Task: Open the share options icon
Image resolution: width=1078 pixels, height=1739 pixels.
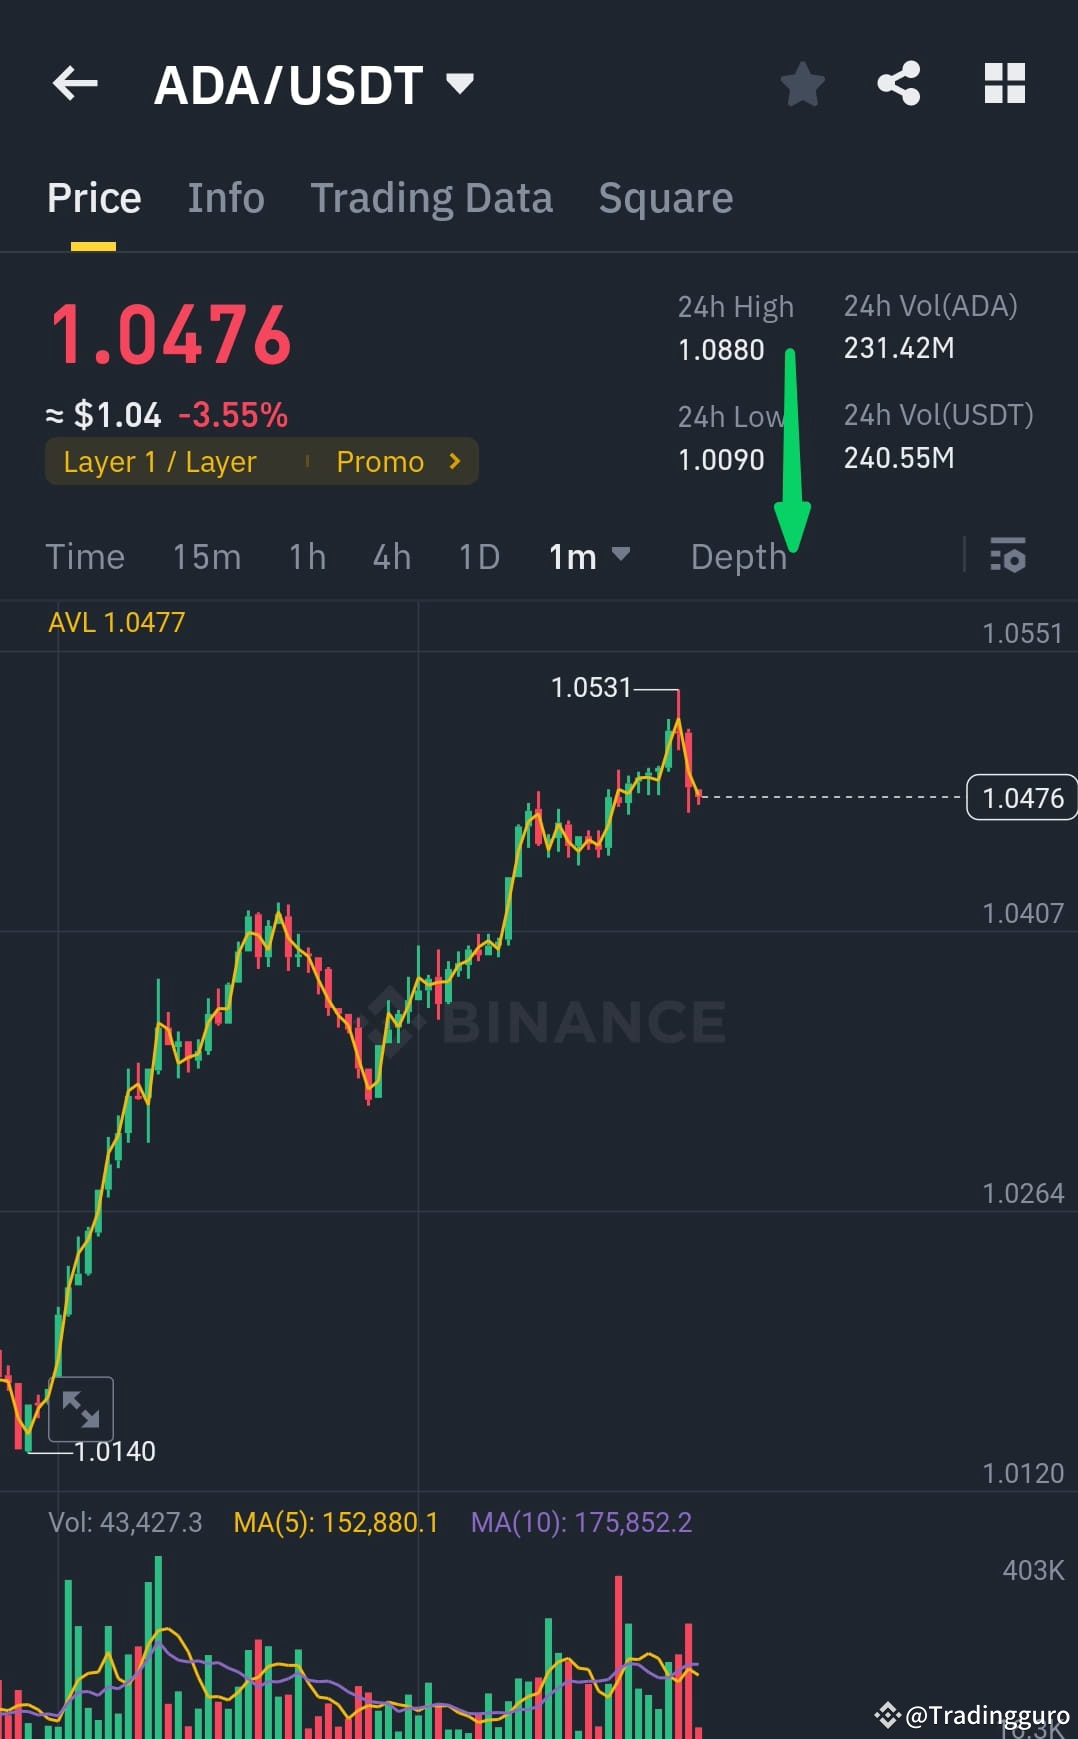Action: tap(898, 84)
